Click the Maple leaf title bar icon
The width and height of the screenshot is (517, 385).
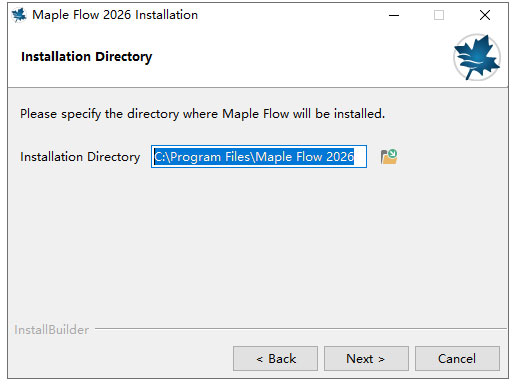pos(19,15)
